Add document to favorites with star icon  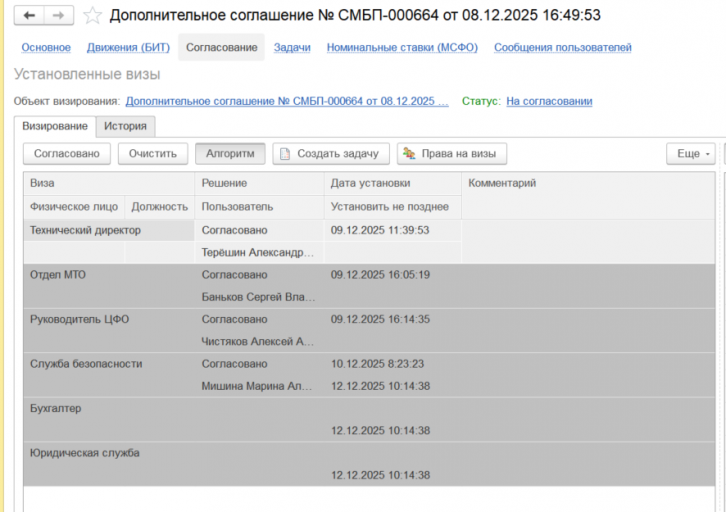92,15
